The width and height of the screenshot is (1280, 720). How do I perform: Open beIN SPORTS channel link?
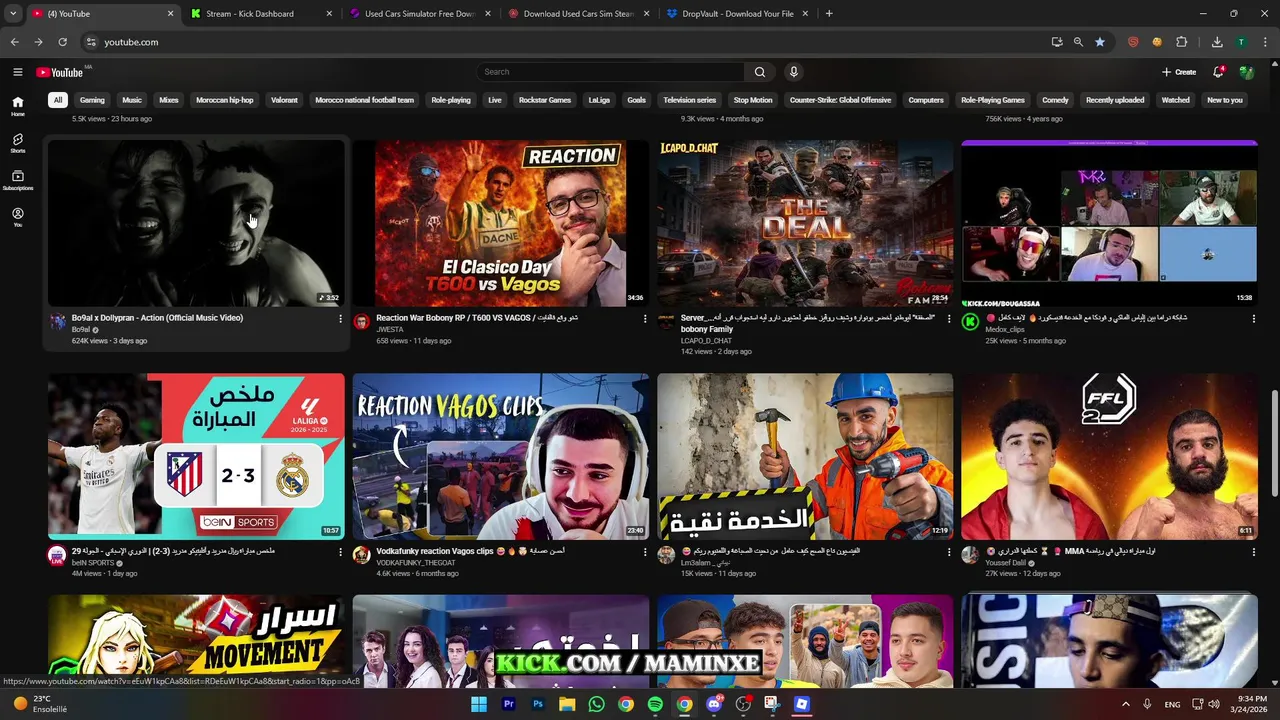[x=93, y=563]
